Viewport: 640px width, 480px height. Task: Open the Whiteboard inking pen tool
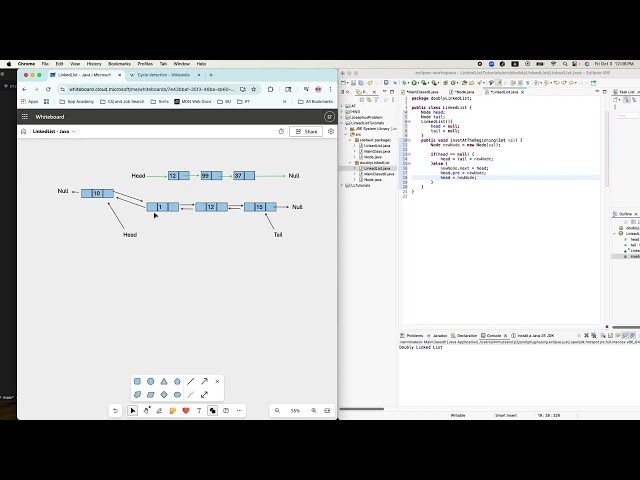click(159, 411)
